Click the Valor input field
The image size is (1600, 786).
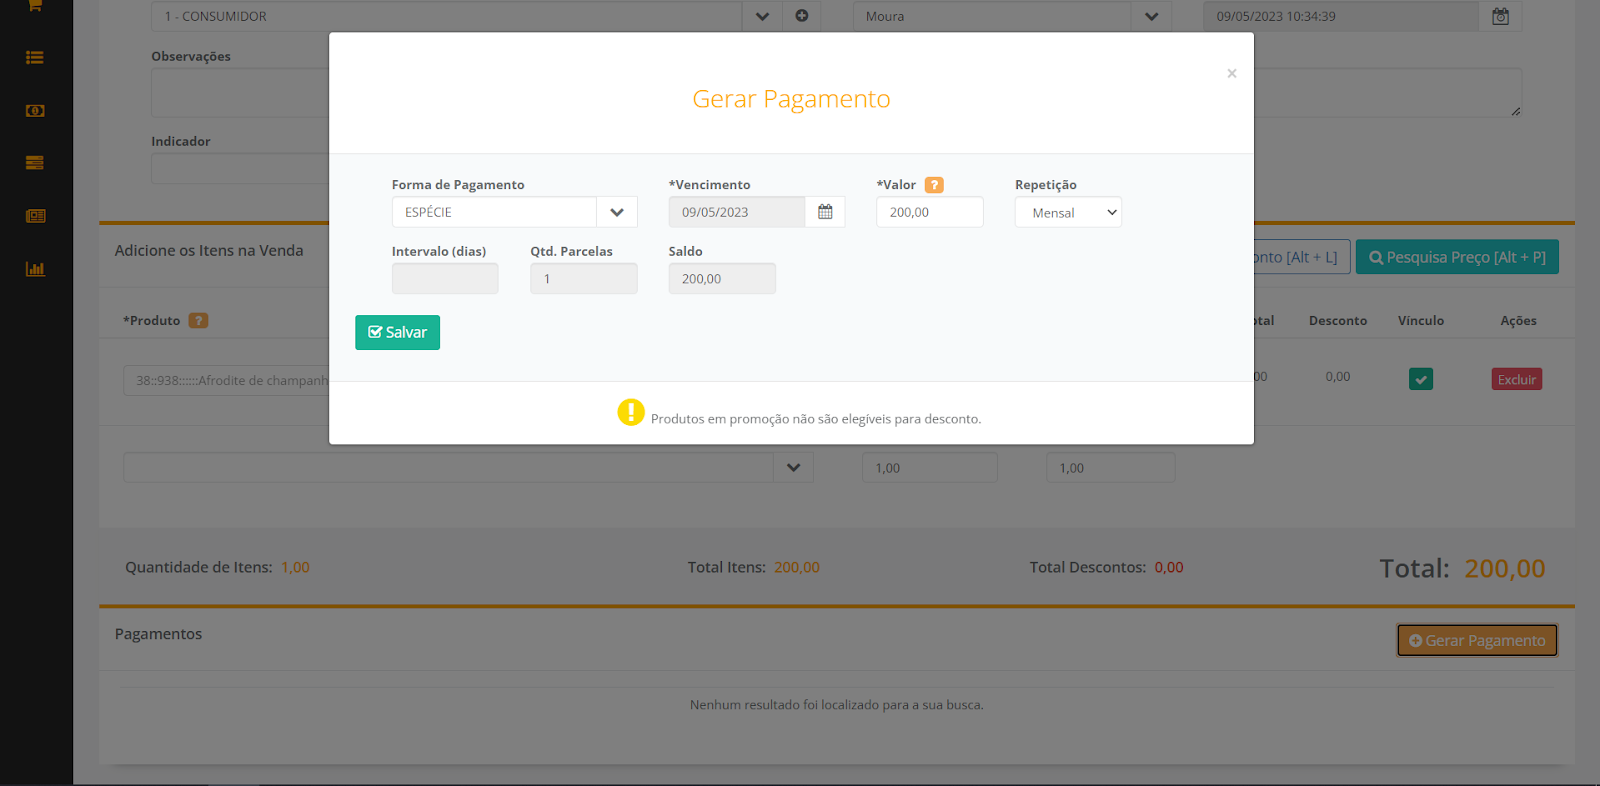pos(929,212)
